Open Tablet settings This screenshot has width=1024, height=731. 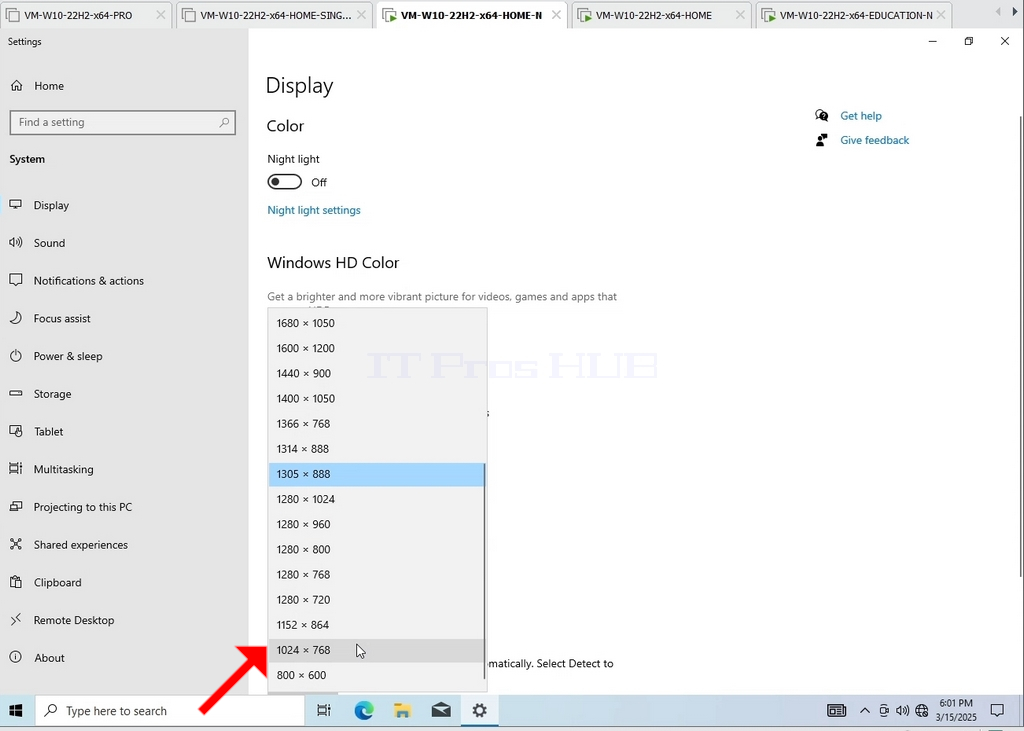tap(124, 432)
